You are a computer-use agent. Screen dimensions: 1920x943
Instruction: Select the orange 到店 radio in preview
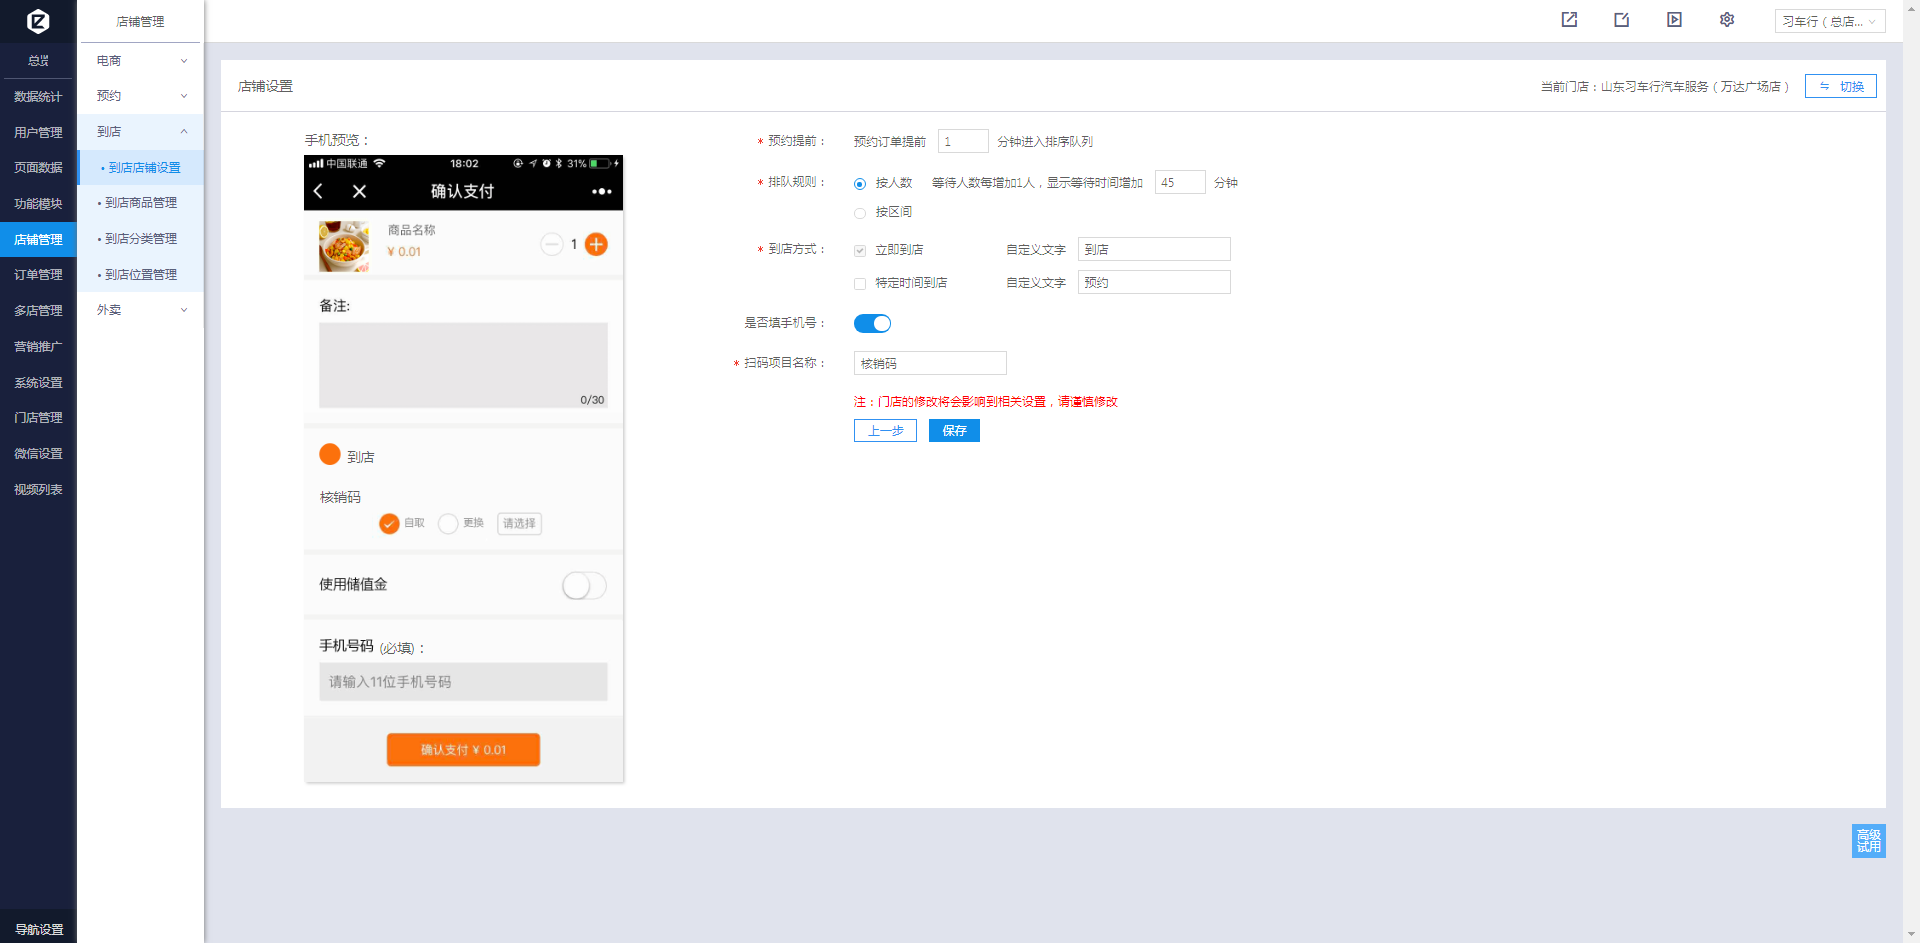pos(330,454)
